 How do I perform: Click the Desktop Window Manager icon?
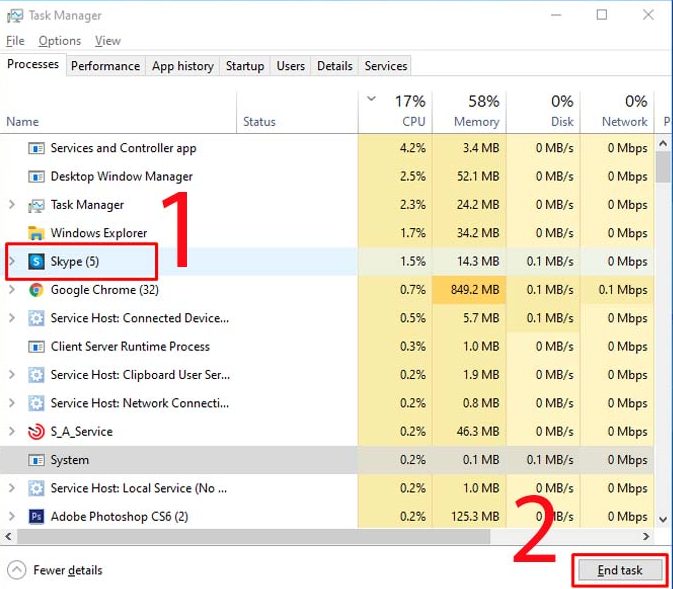[x=37, y=177]
